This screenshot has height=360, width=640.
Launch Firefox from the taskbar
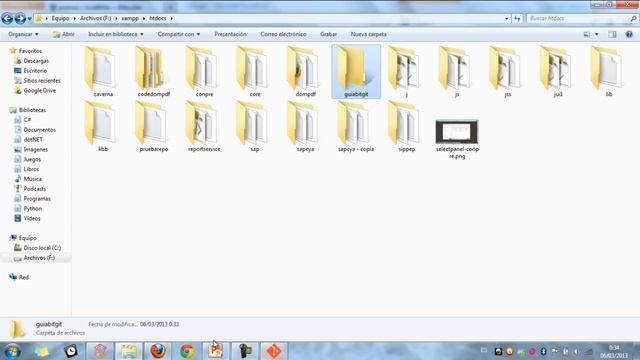click(158, 351)
